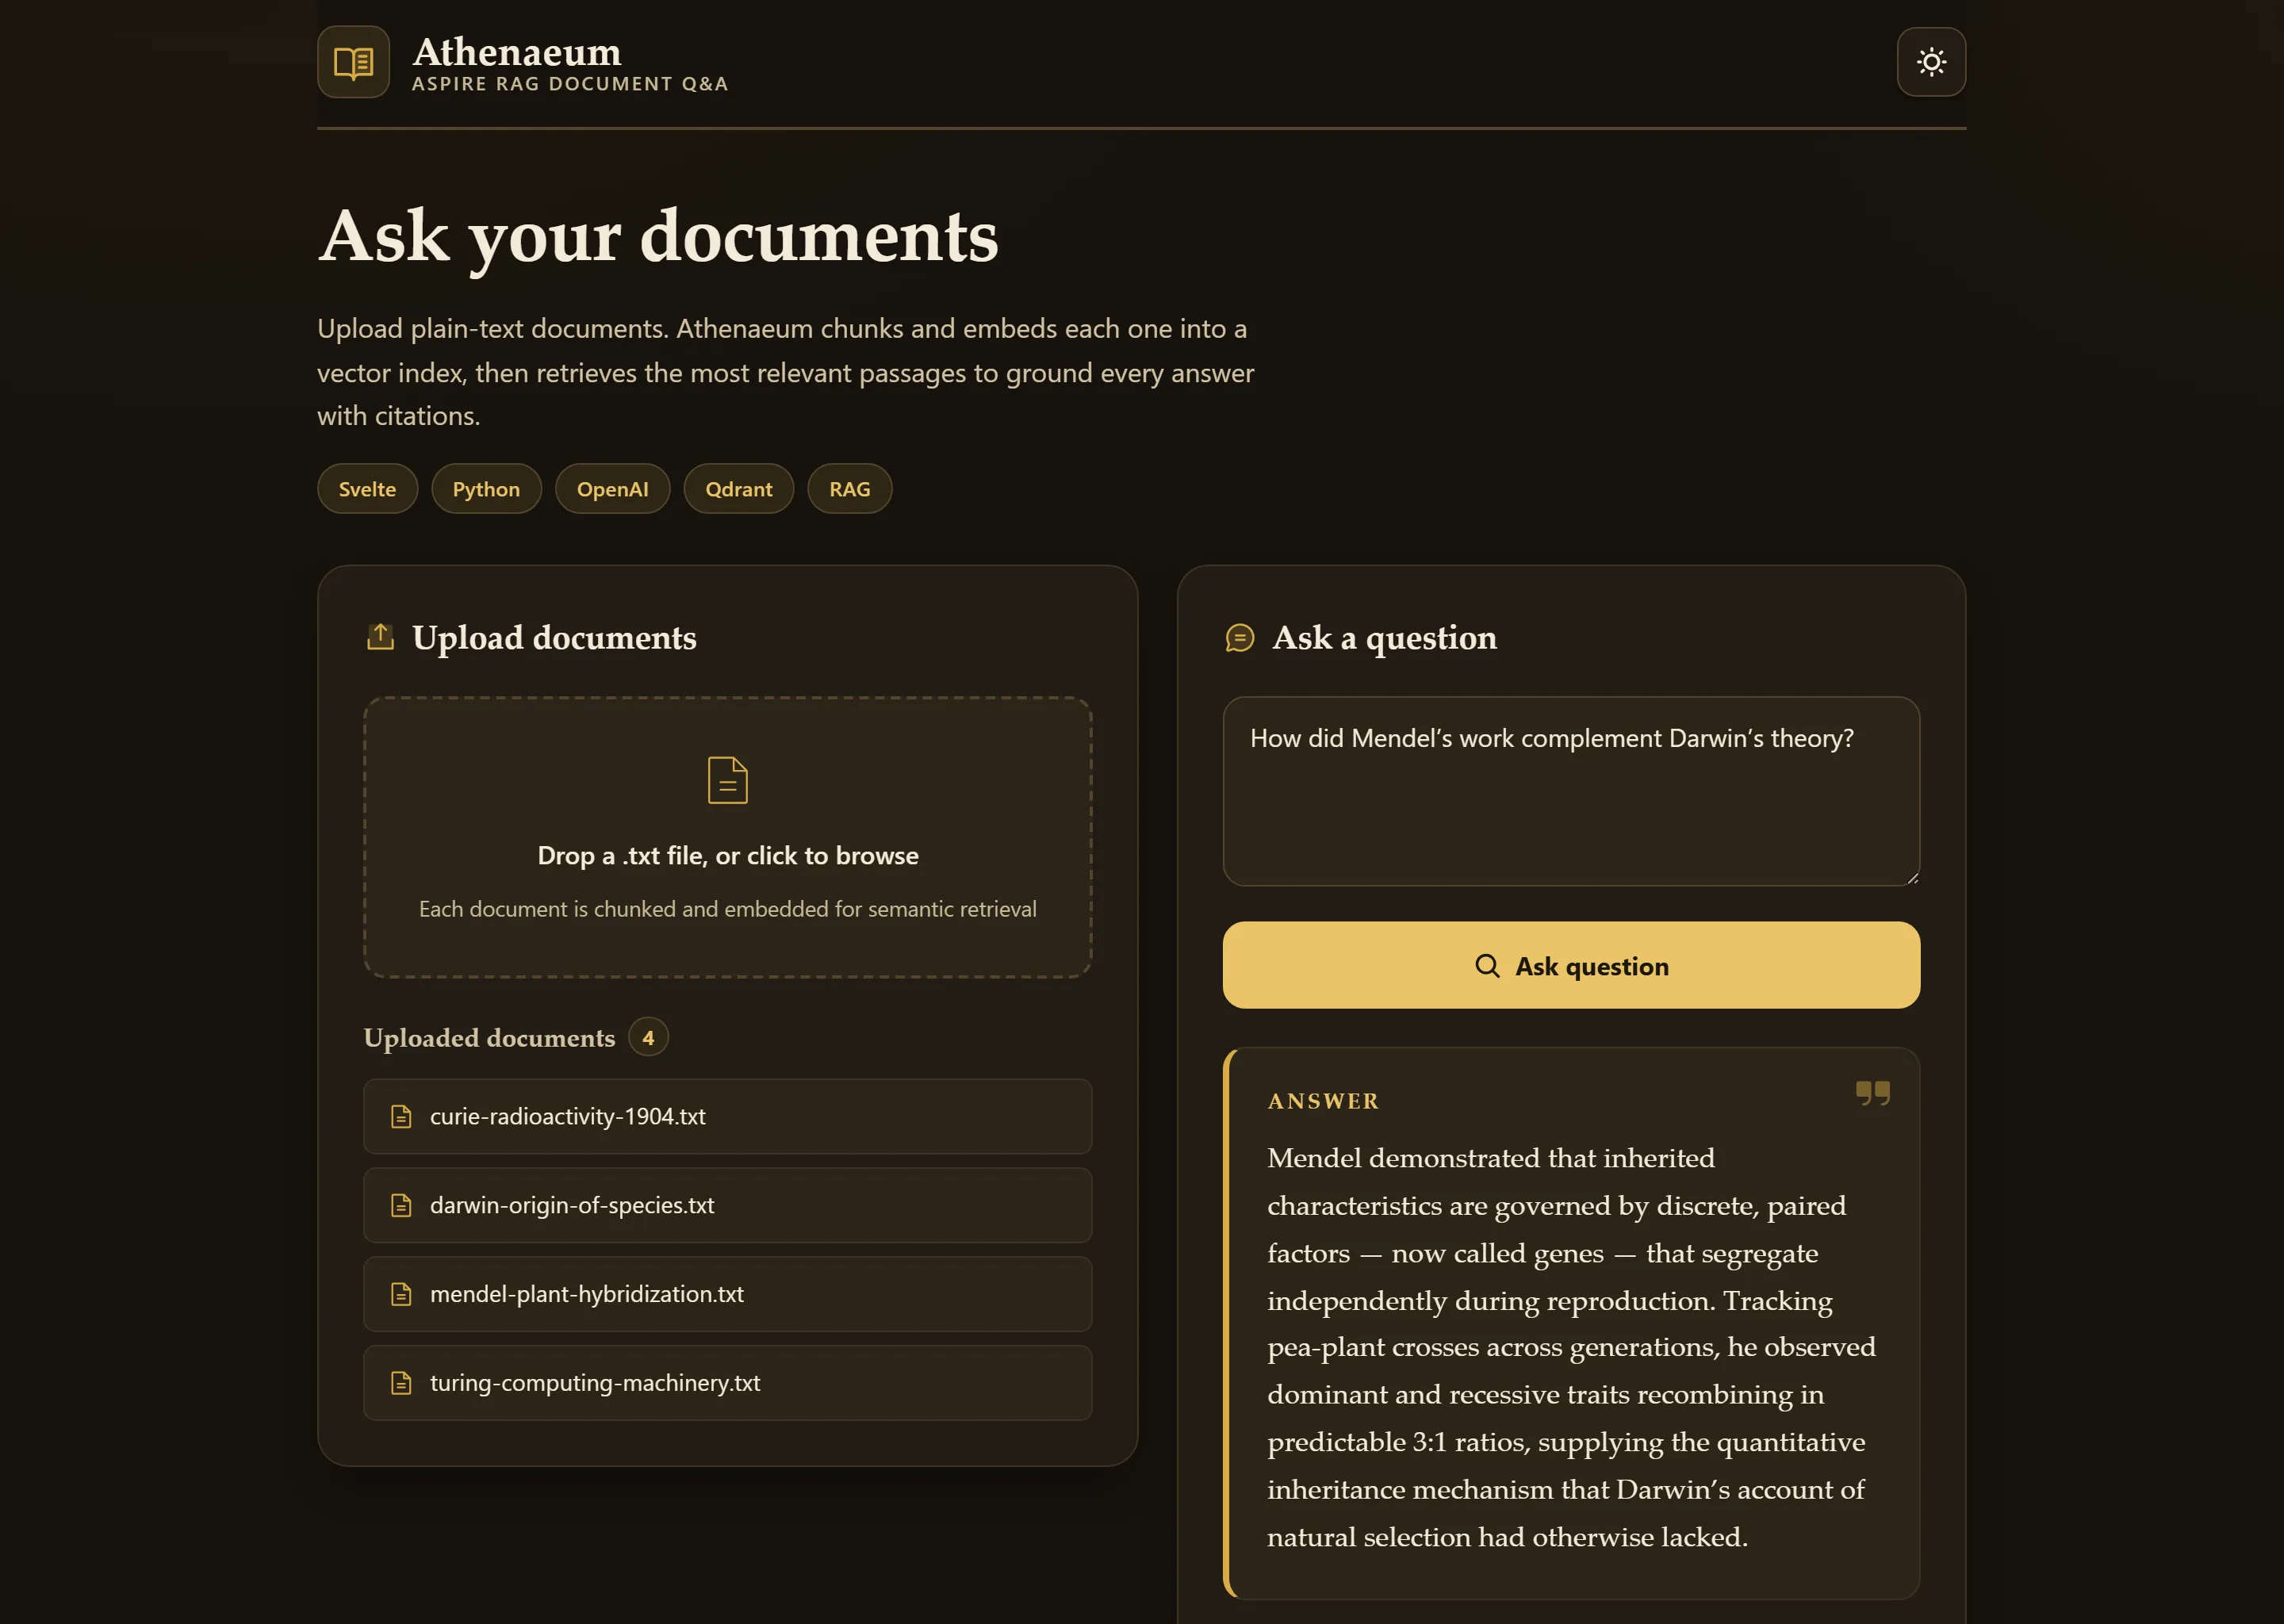Click the answer paragraph about Mendel
2284x1624 pixels.
point(1571,1347)
